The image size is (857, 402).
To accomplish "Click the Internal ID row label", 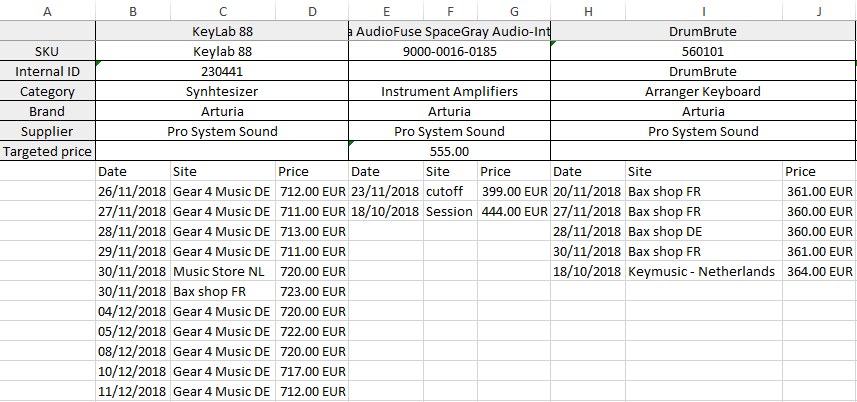I will (48, 72).
